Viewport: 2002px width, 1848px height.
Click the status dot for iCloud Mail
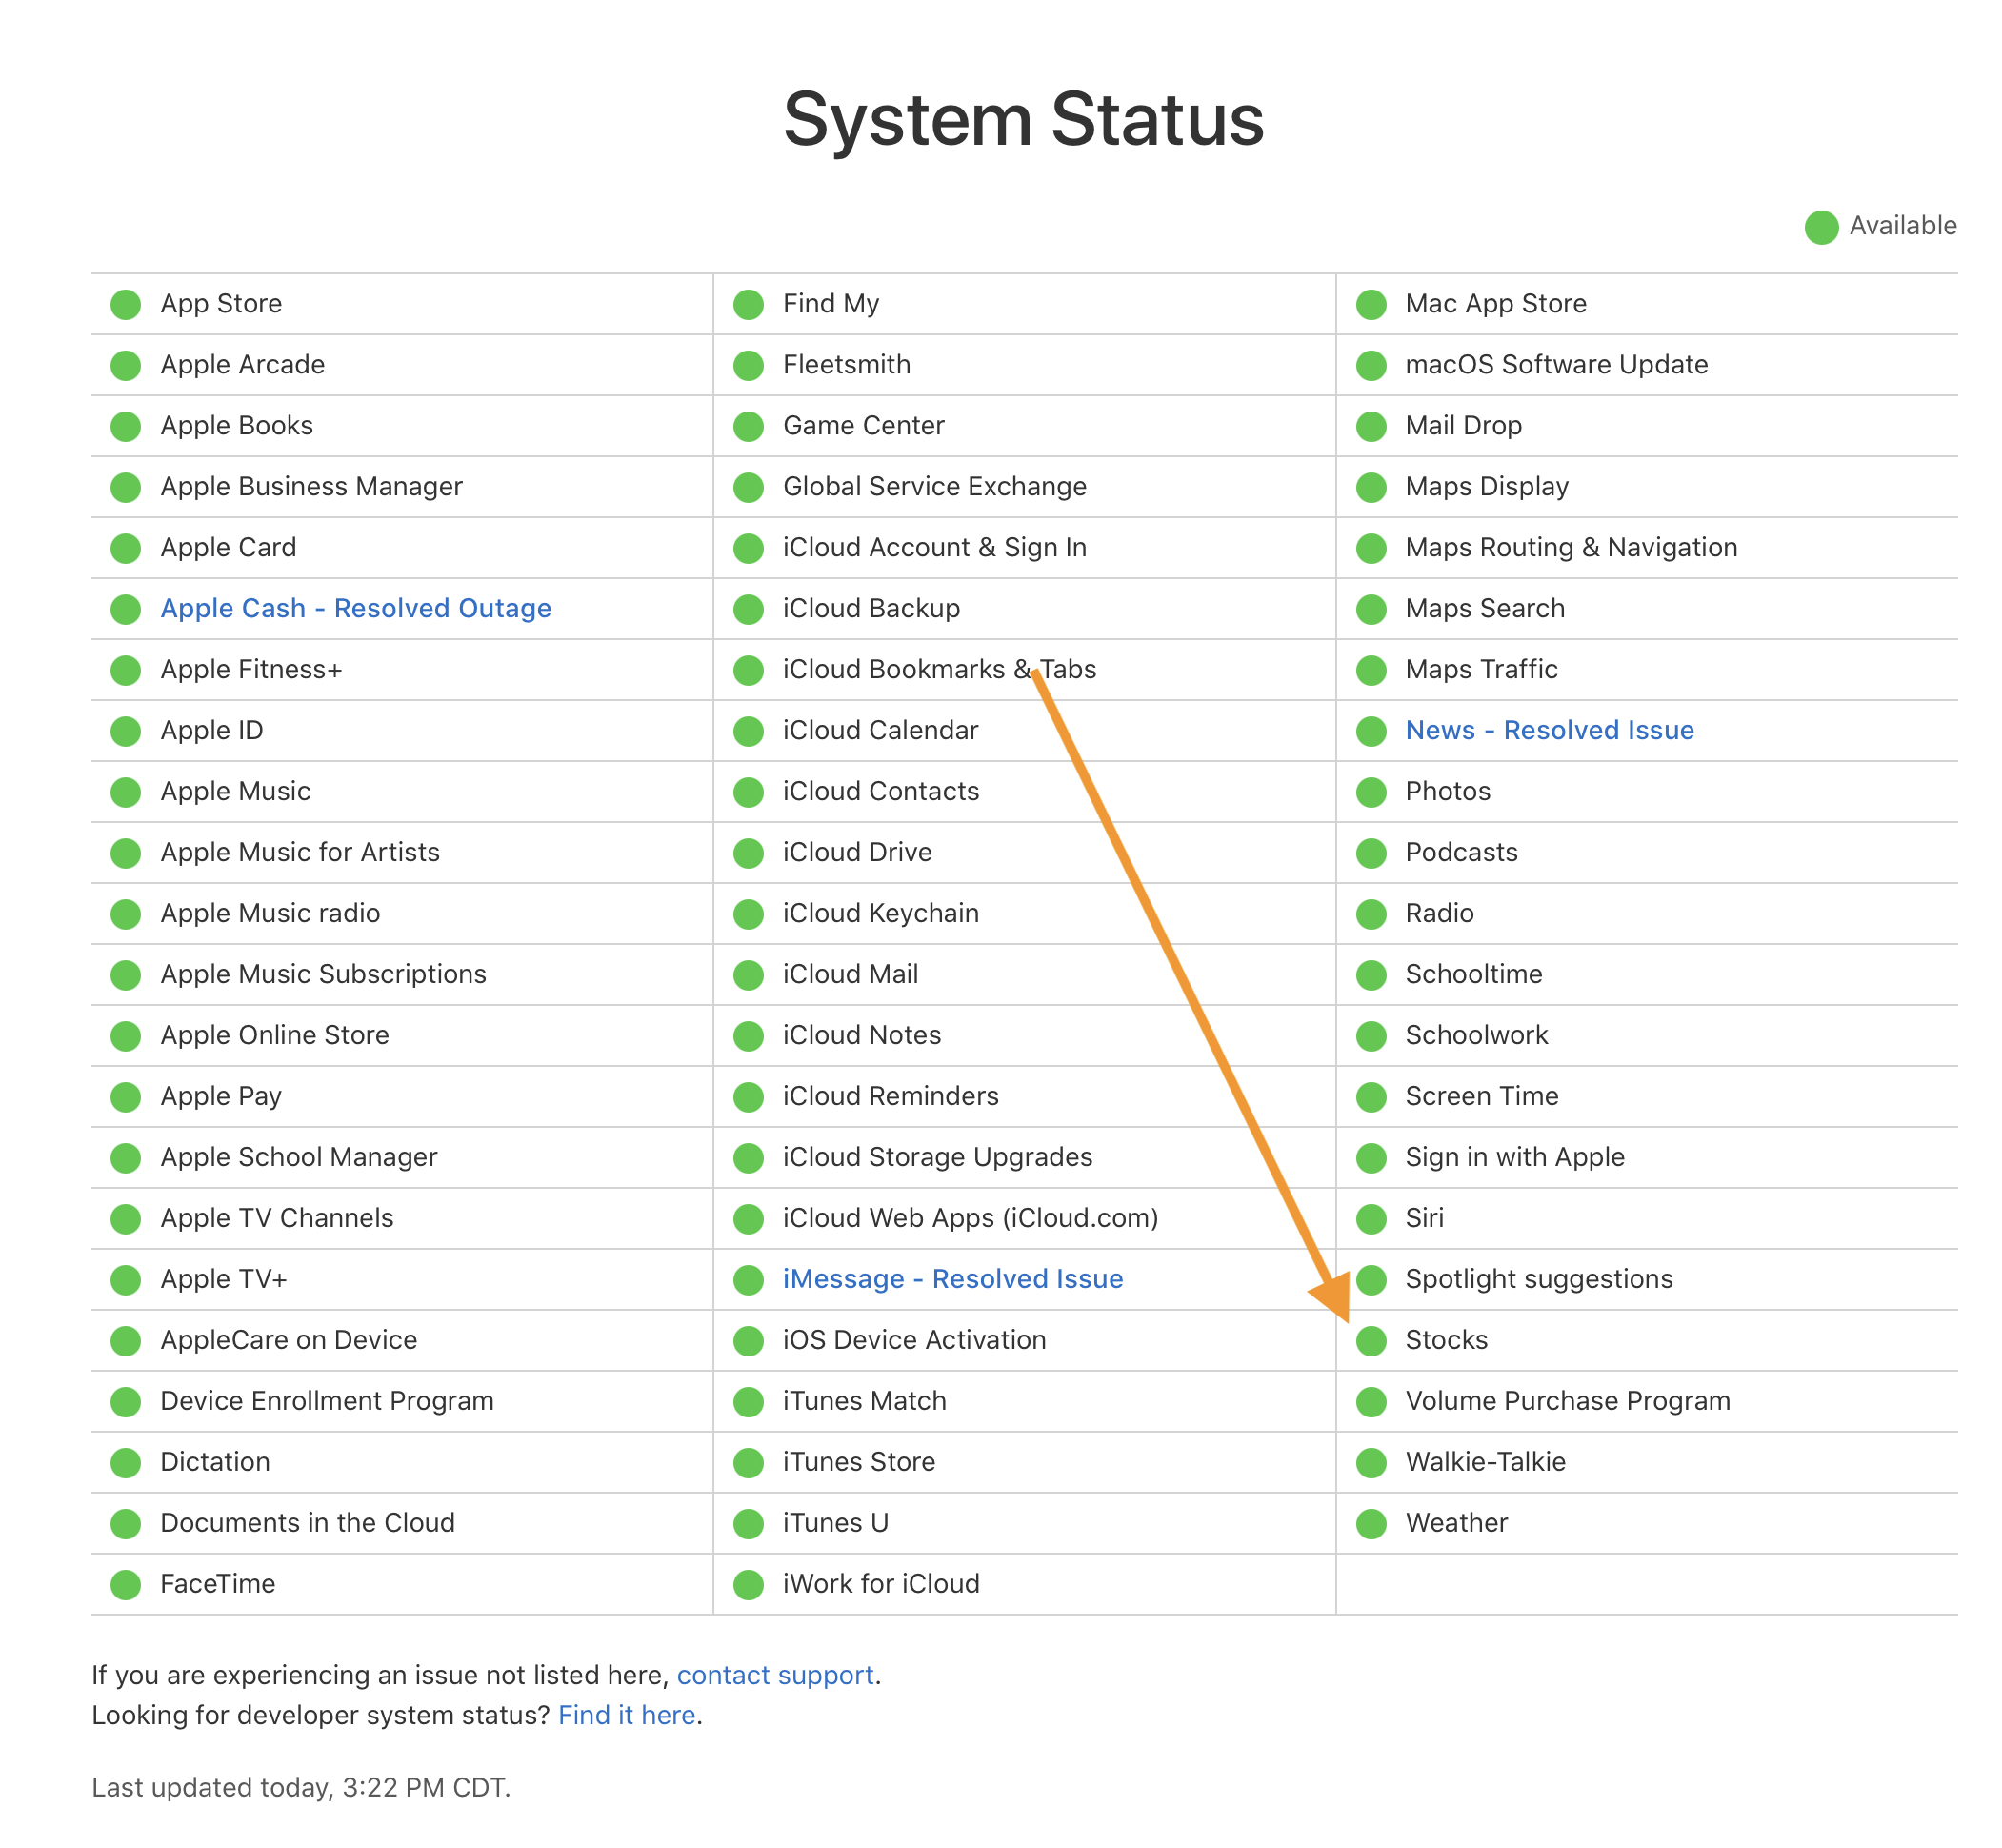pos(748,975)
